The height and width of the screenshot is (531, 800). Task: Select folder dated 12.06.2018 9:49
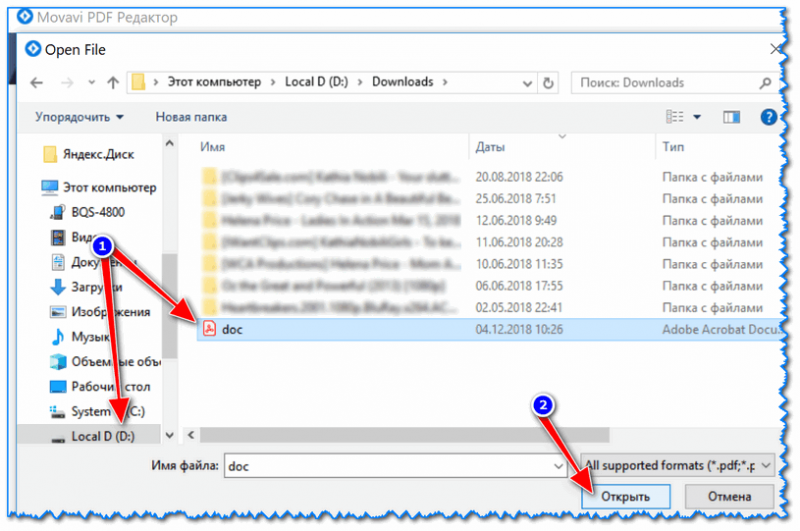(x=488, y=220)
